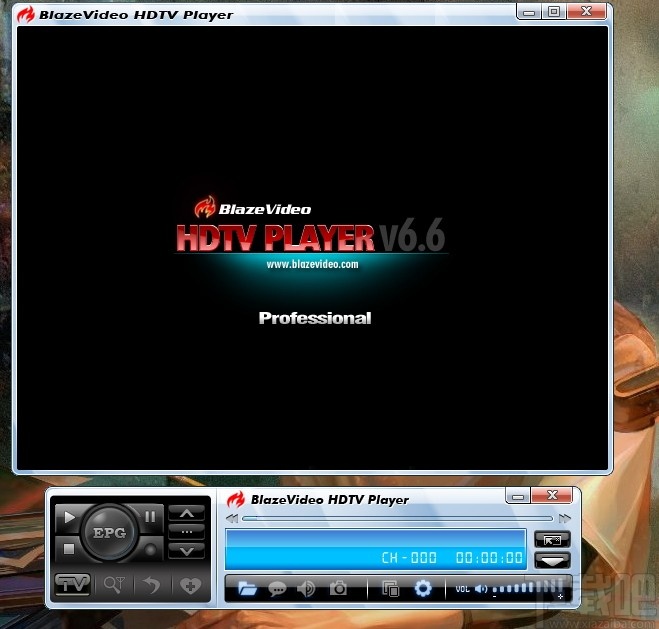Capture a snapshot with the camera icon

tap(338, 588)
